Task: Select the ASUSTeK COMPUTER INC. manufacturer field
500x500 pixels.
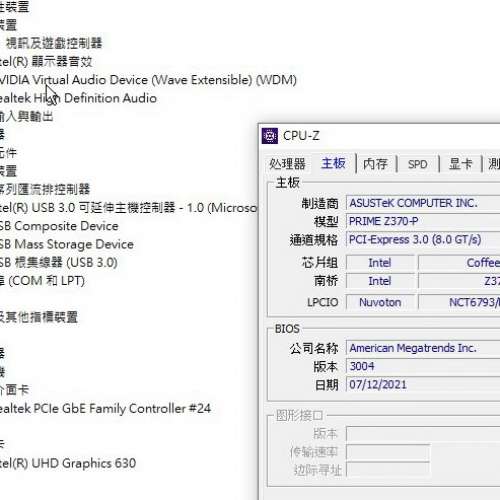Action: coord(423,203)
